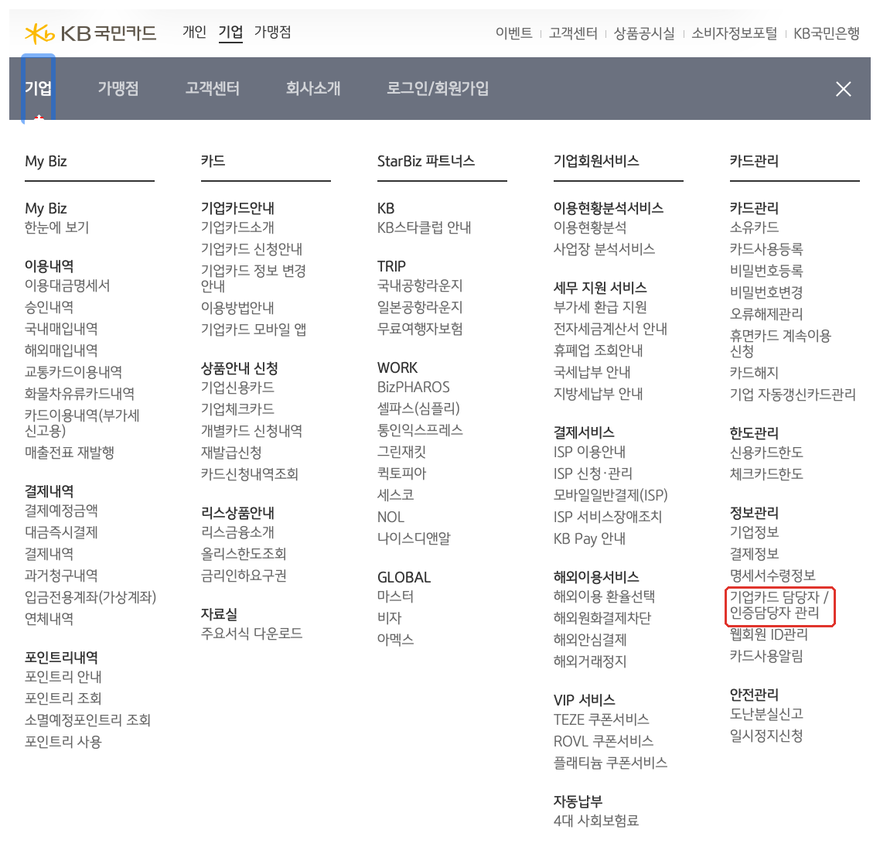Open 로그인/회원가입 in gray navigation bar
Screen dimensions: 880x854
coord(437,88)
